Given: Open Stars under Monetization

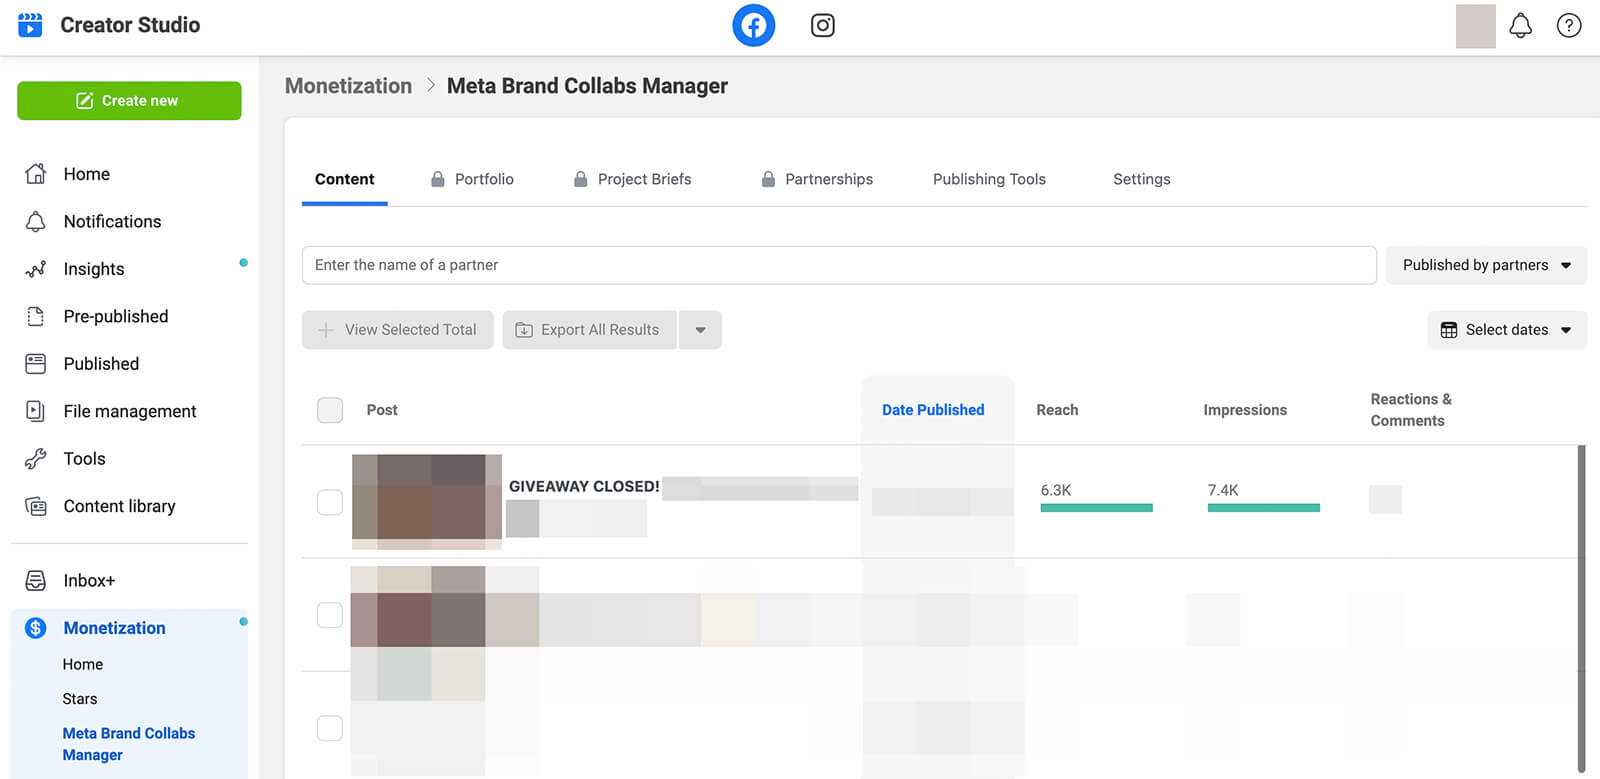Looking at the screenshot, I should point(80,699).
